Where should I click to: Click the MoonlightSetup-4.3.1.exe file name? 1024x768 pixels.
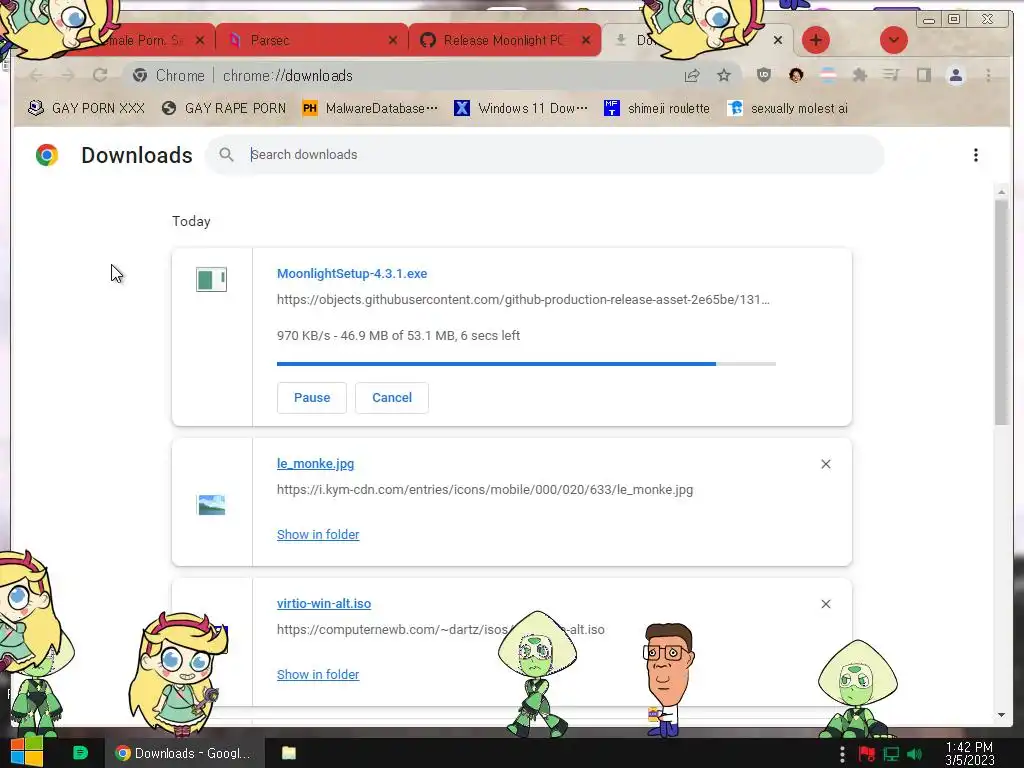coord(352,274)
